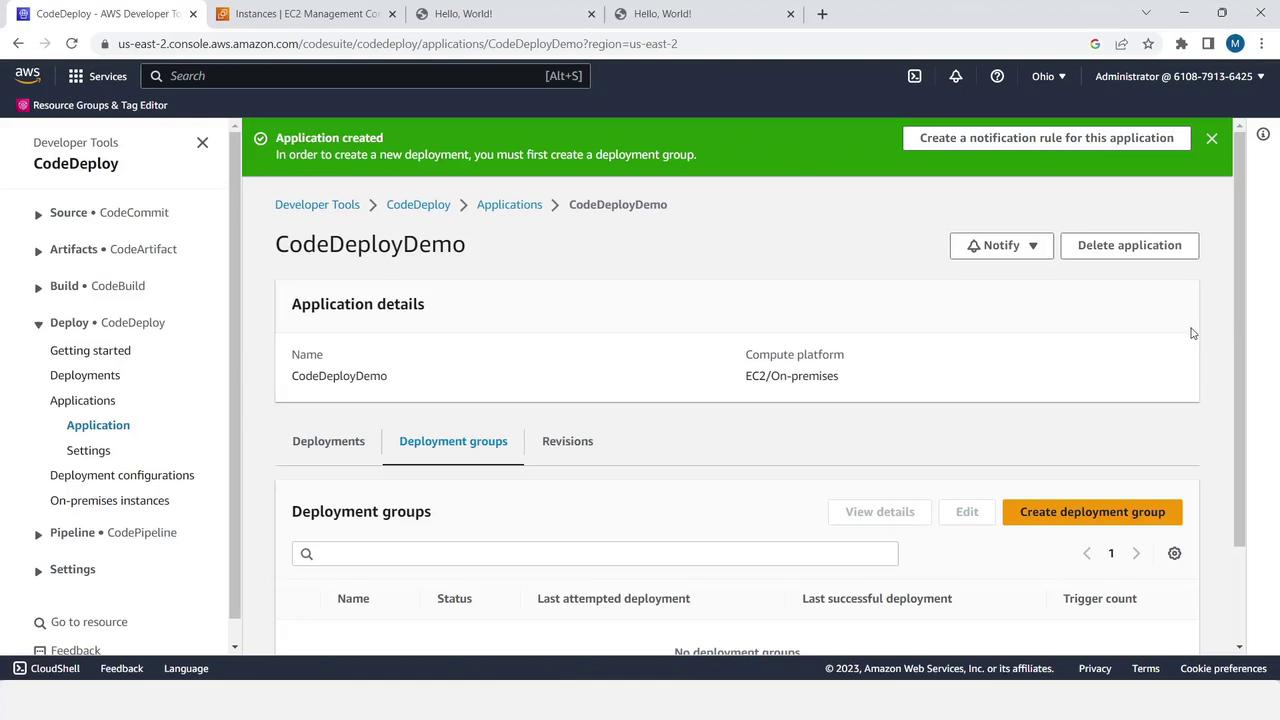1280x720 pixels.
Task: Open On-premises instances in the sidebar
Action: pyautogui.click(x=110, y=500)
